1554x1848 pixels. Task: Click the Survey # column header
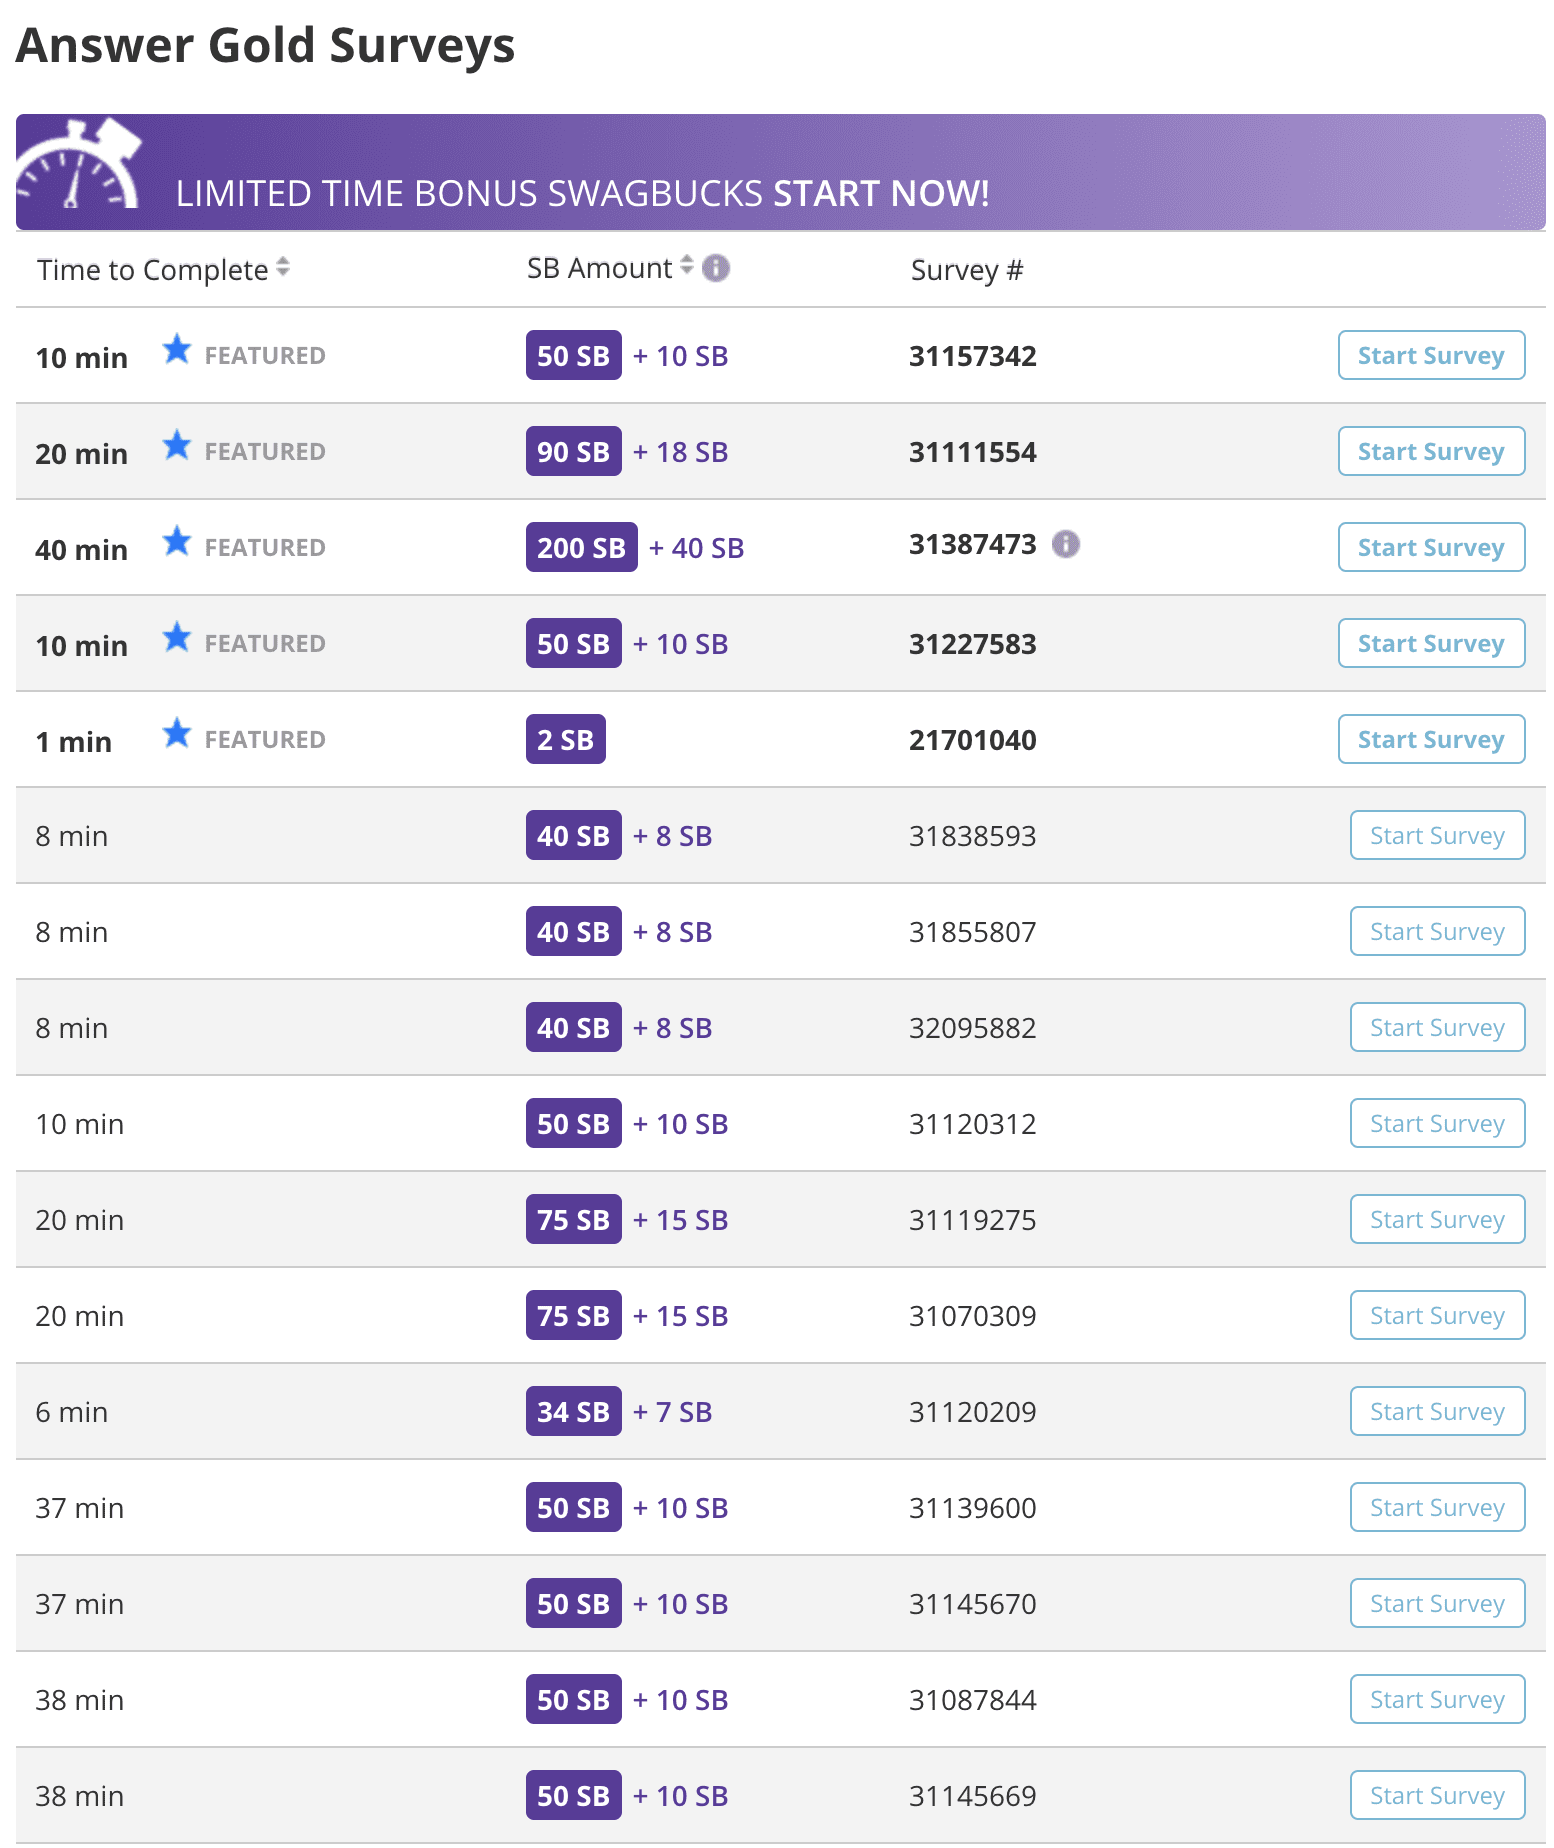coord(967,270)
